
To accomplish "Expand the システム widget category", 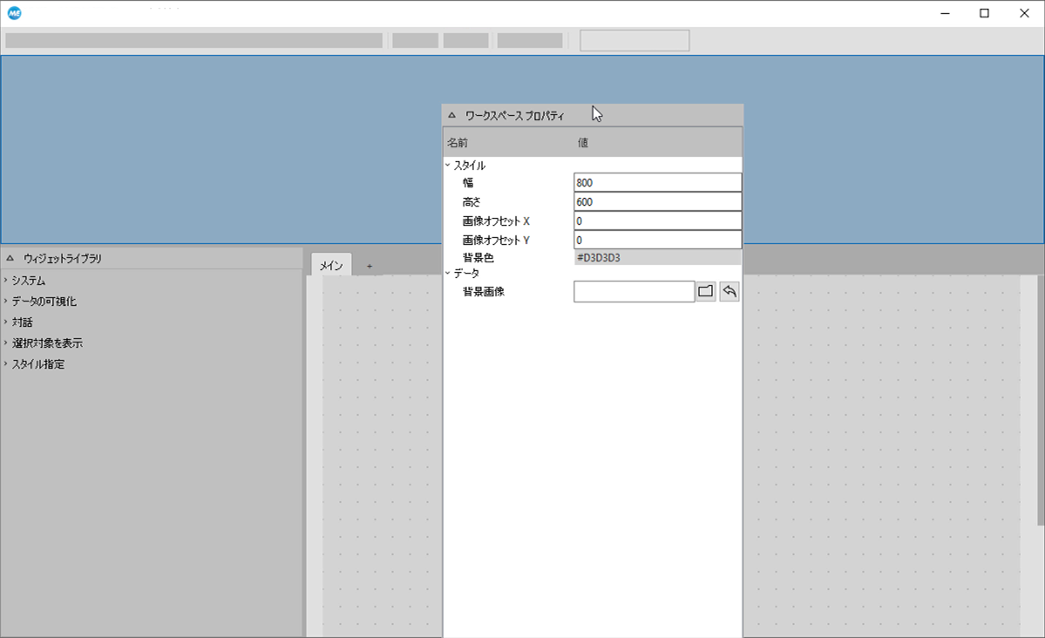I will (x=6, y=280).
